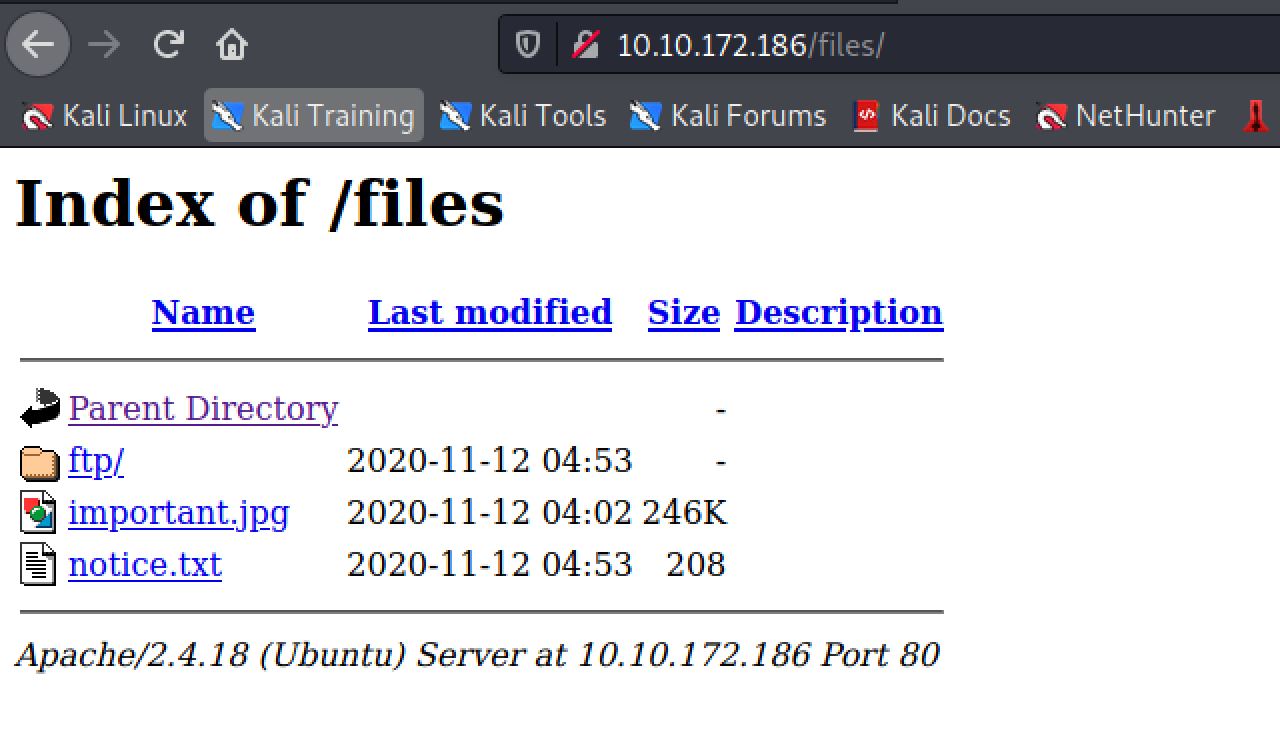Sort listing by Name column header
1280x738 pixels.
(203, 313)
